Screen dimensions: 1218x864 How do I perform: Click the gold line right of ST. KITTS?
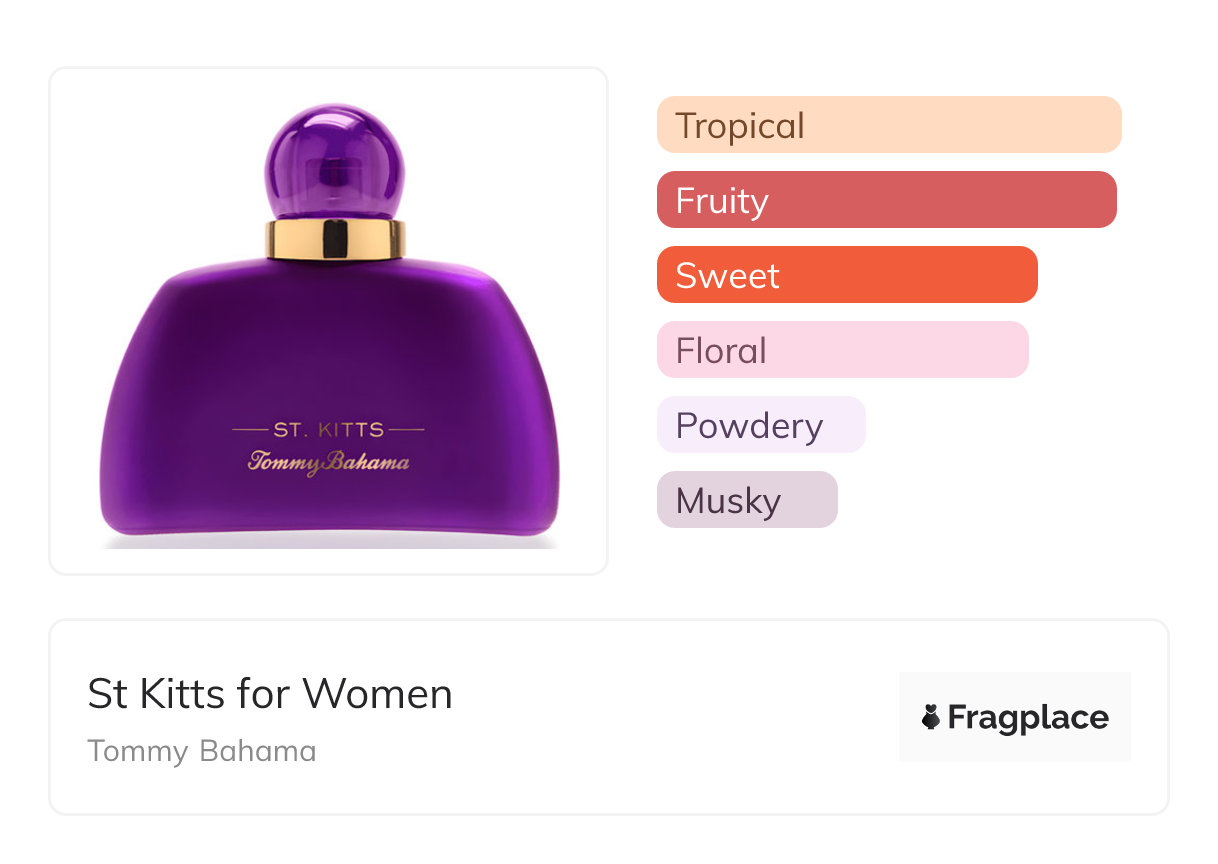click(406, 430)
